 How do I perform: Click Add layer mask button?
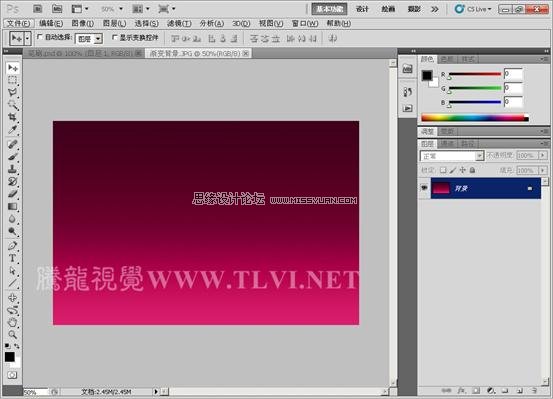pos(476,391)
